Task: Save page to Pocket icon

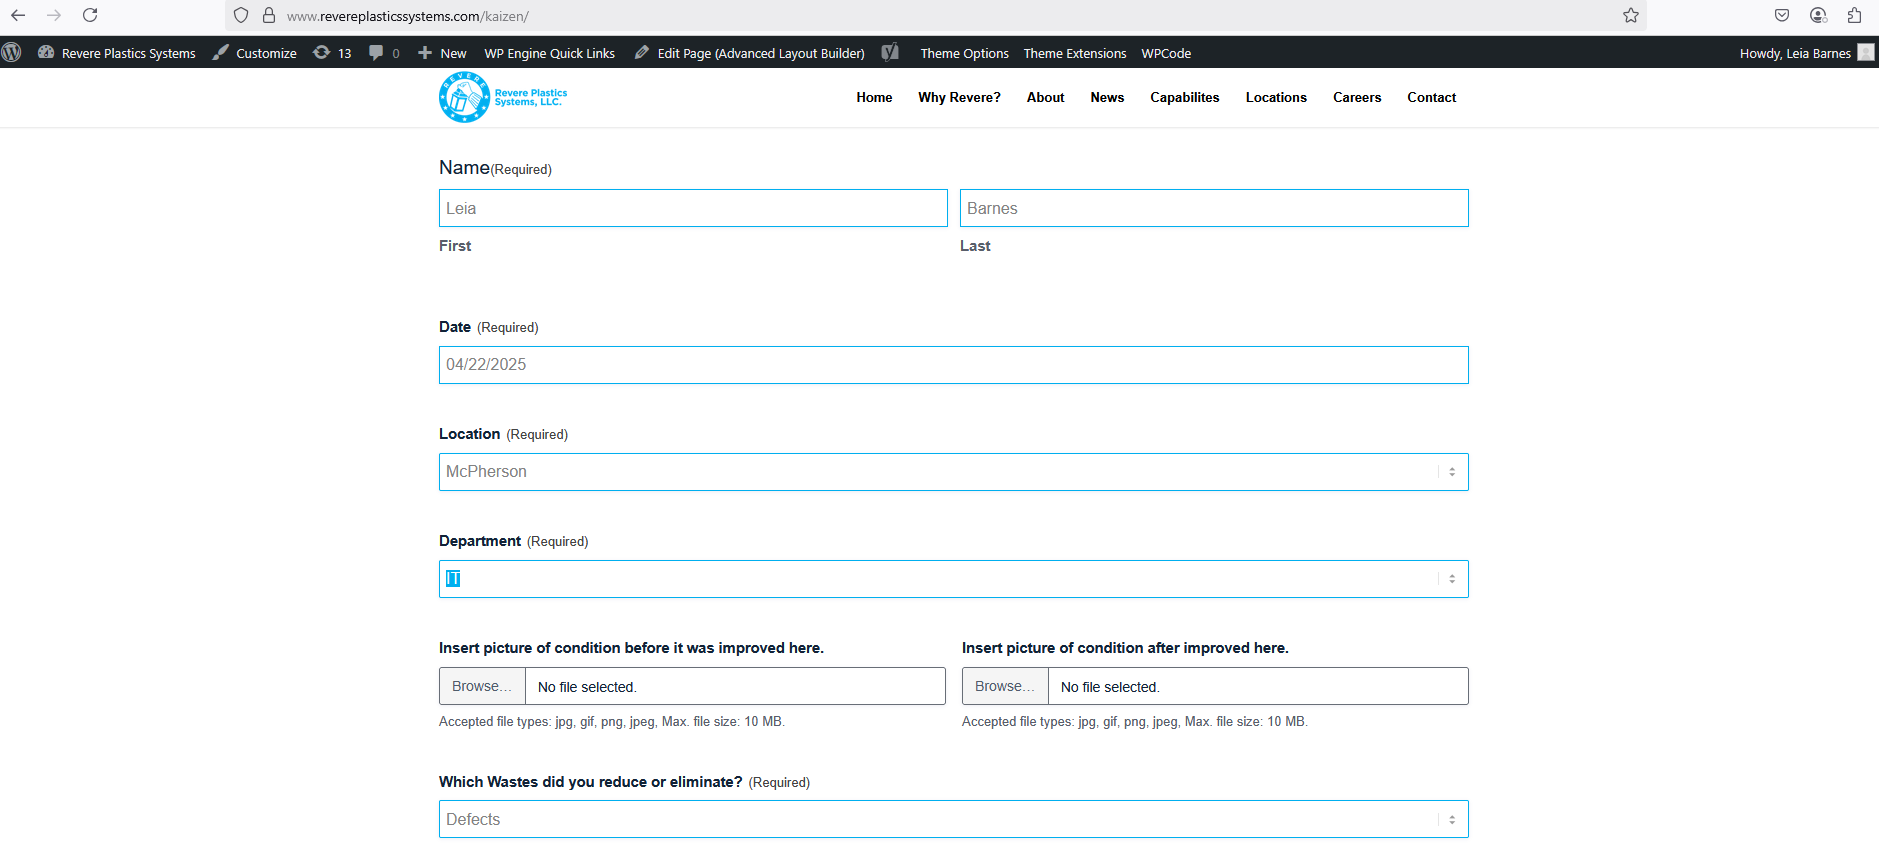Action: click(1782, 15)
